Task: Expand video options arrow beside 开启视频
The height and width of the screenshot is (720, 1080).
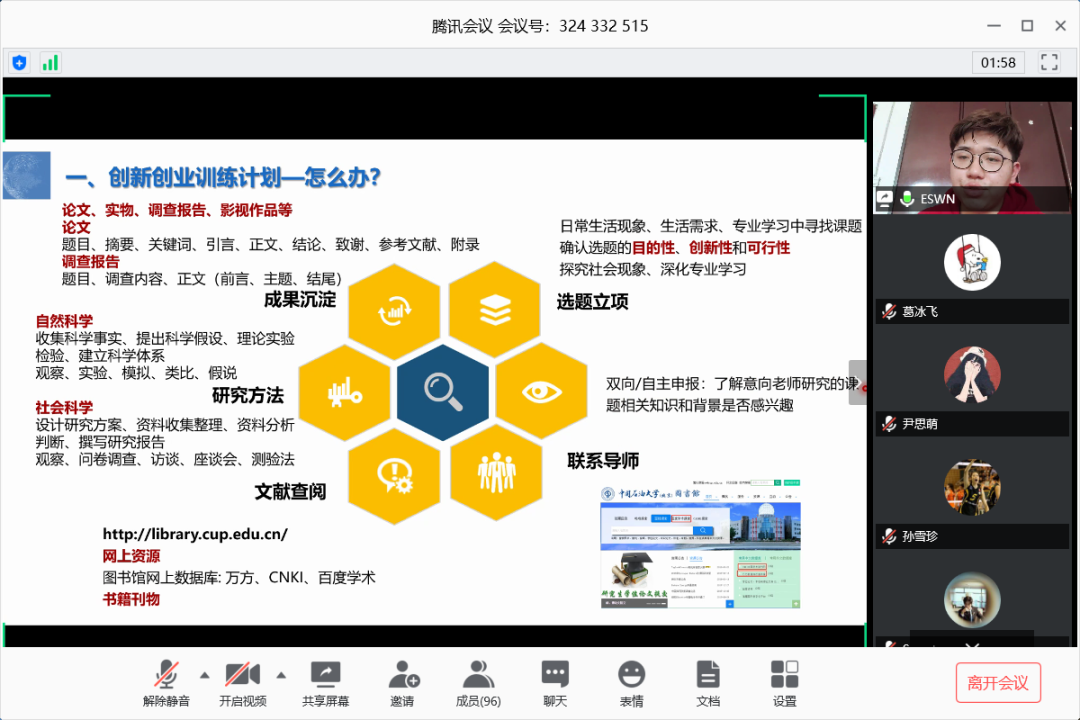Action: [281, 673]
